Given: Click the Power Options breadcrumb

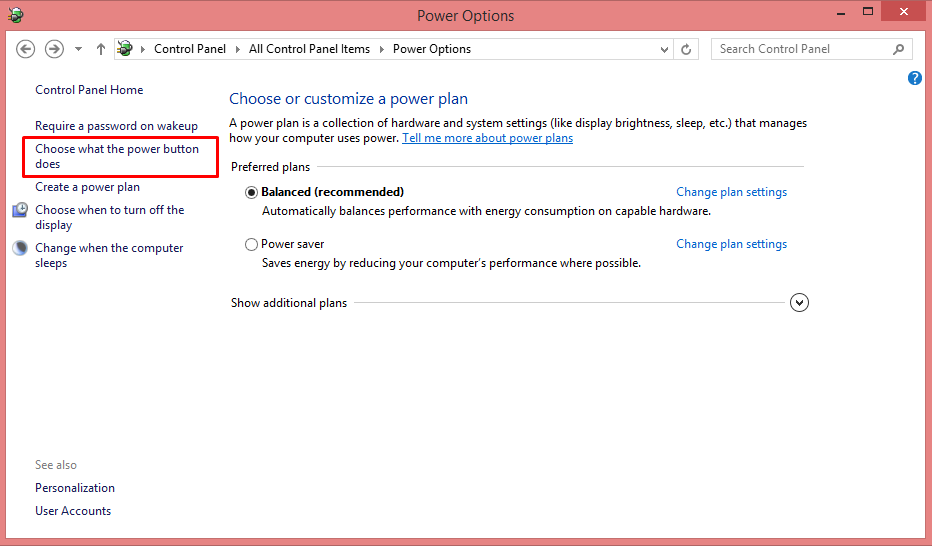Looking at the screenshot, I should tap(432, 49).
